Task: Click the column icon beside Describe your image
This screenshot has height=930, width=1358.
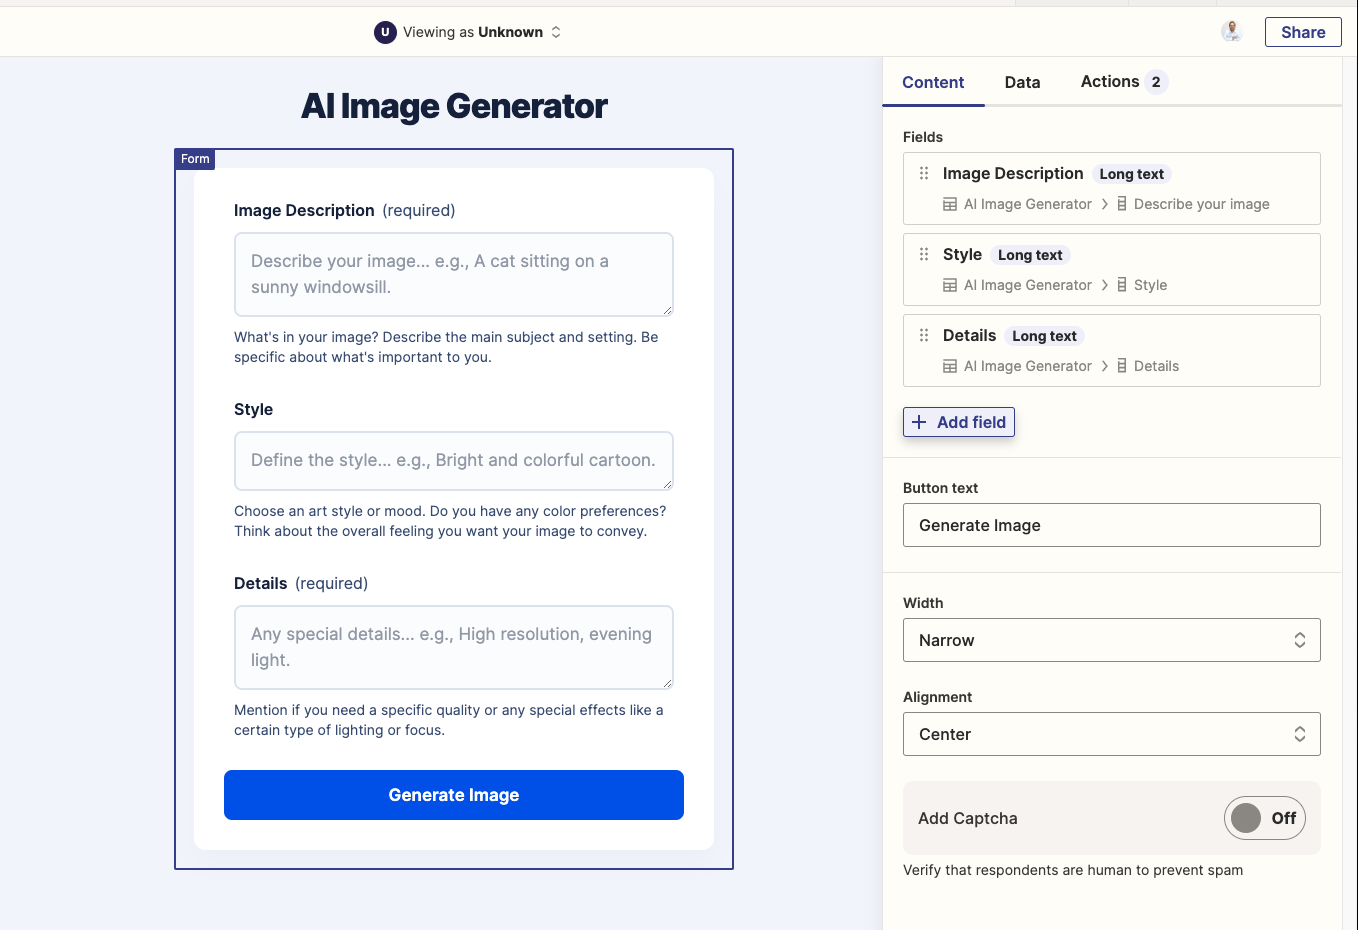Action: [x=1122, y=204]
